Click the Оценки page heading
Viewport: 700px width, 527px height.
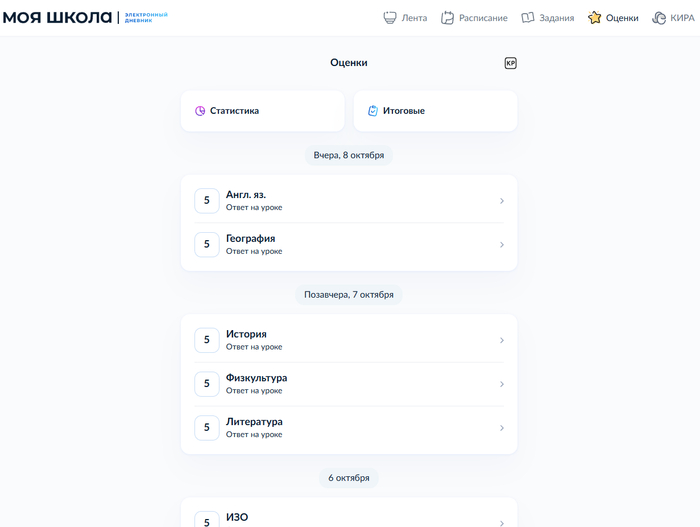click(x=349, y=63)
